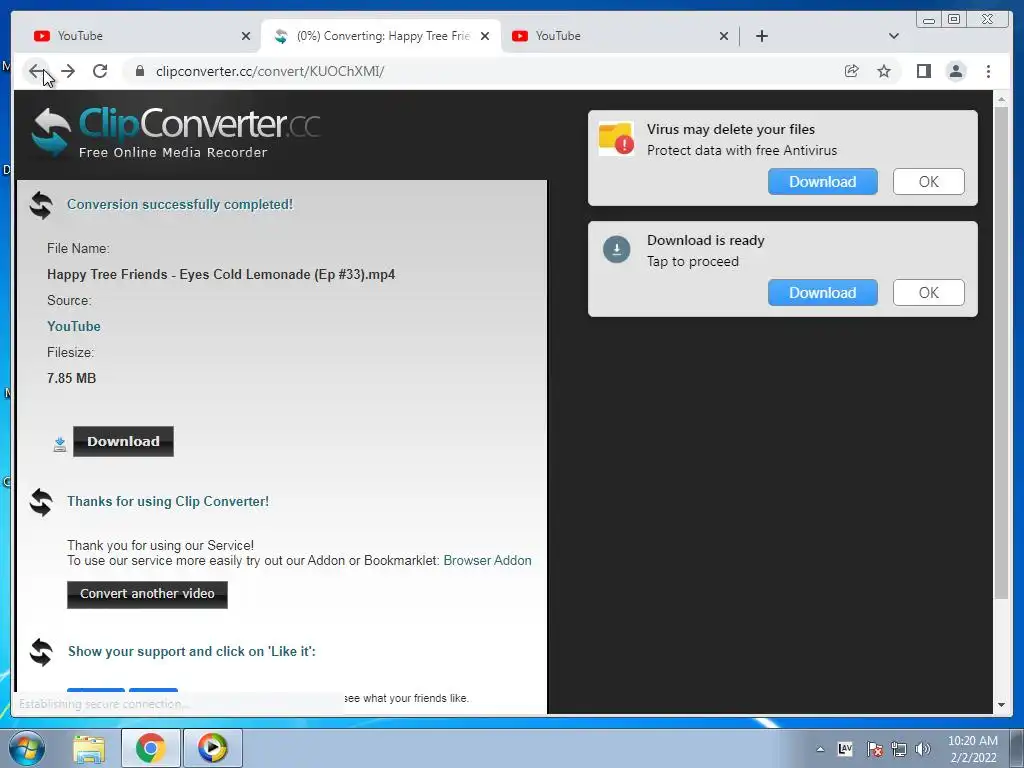Click the Chrome taskbar icon
The image size is (1024, 768).
(151, 748)
